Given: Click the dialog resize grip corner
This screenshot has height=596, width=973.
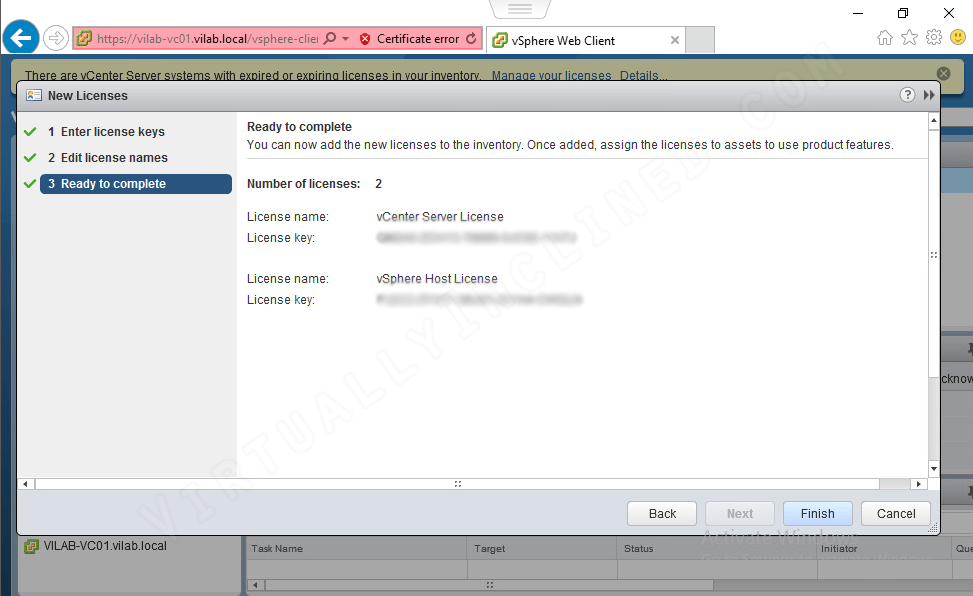Looking at the screenshot, I should [933, 528].
